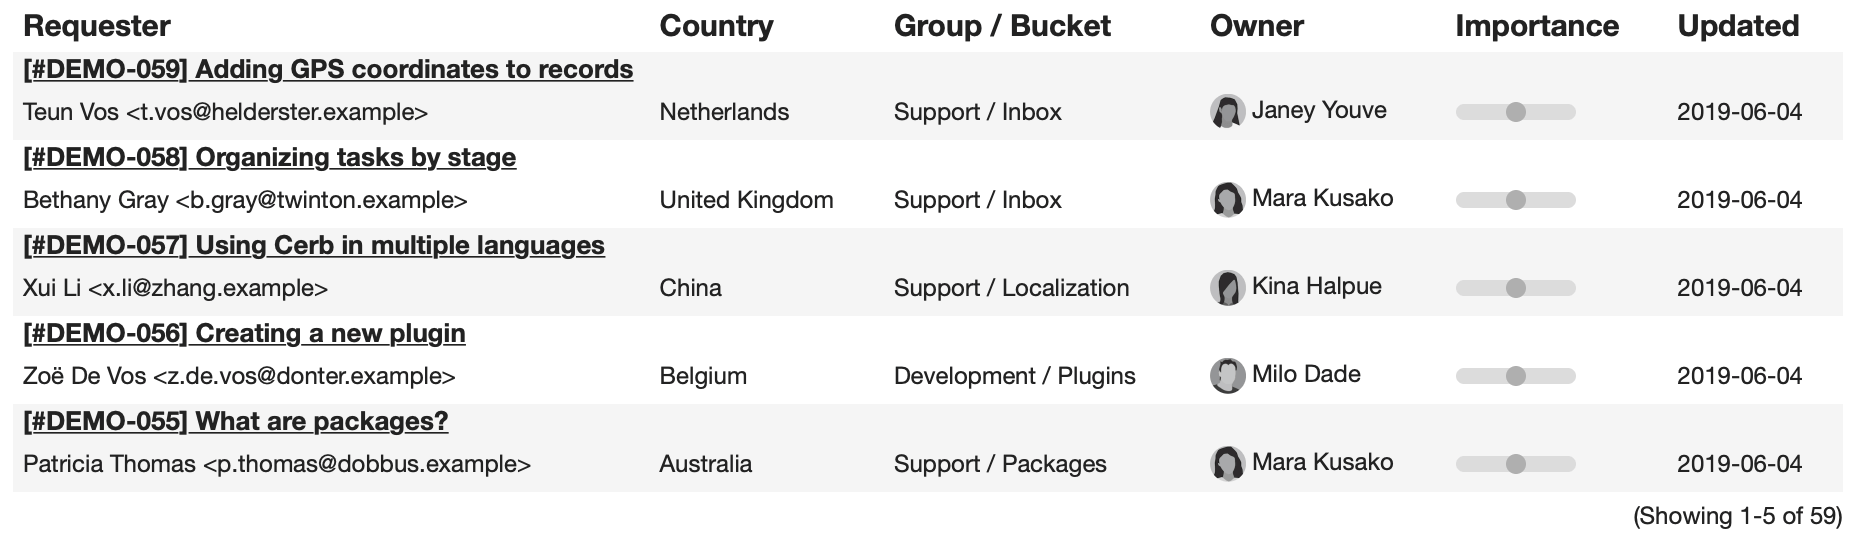Sort by the Updated column header

coord(1738,26)
